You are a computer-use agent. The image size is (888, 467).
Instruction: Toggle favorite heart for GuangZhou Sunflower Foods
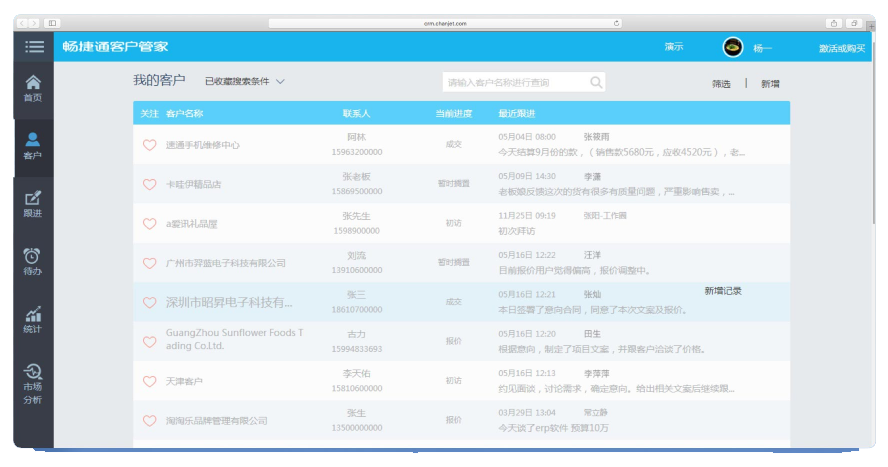(150, 342)
